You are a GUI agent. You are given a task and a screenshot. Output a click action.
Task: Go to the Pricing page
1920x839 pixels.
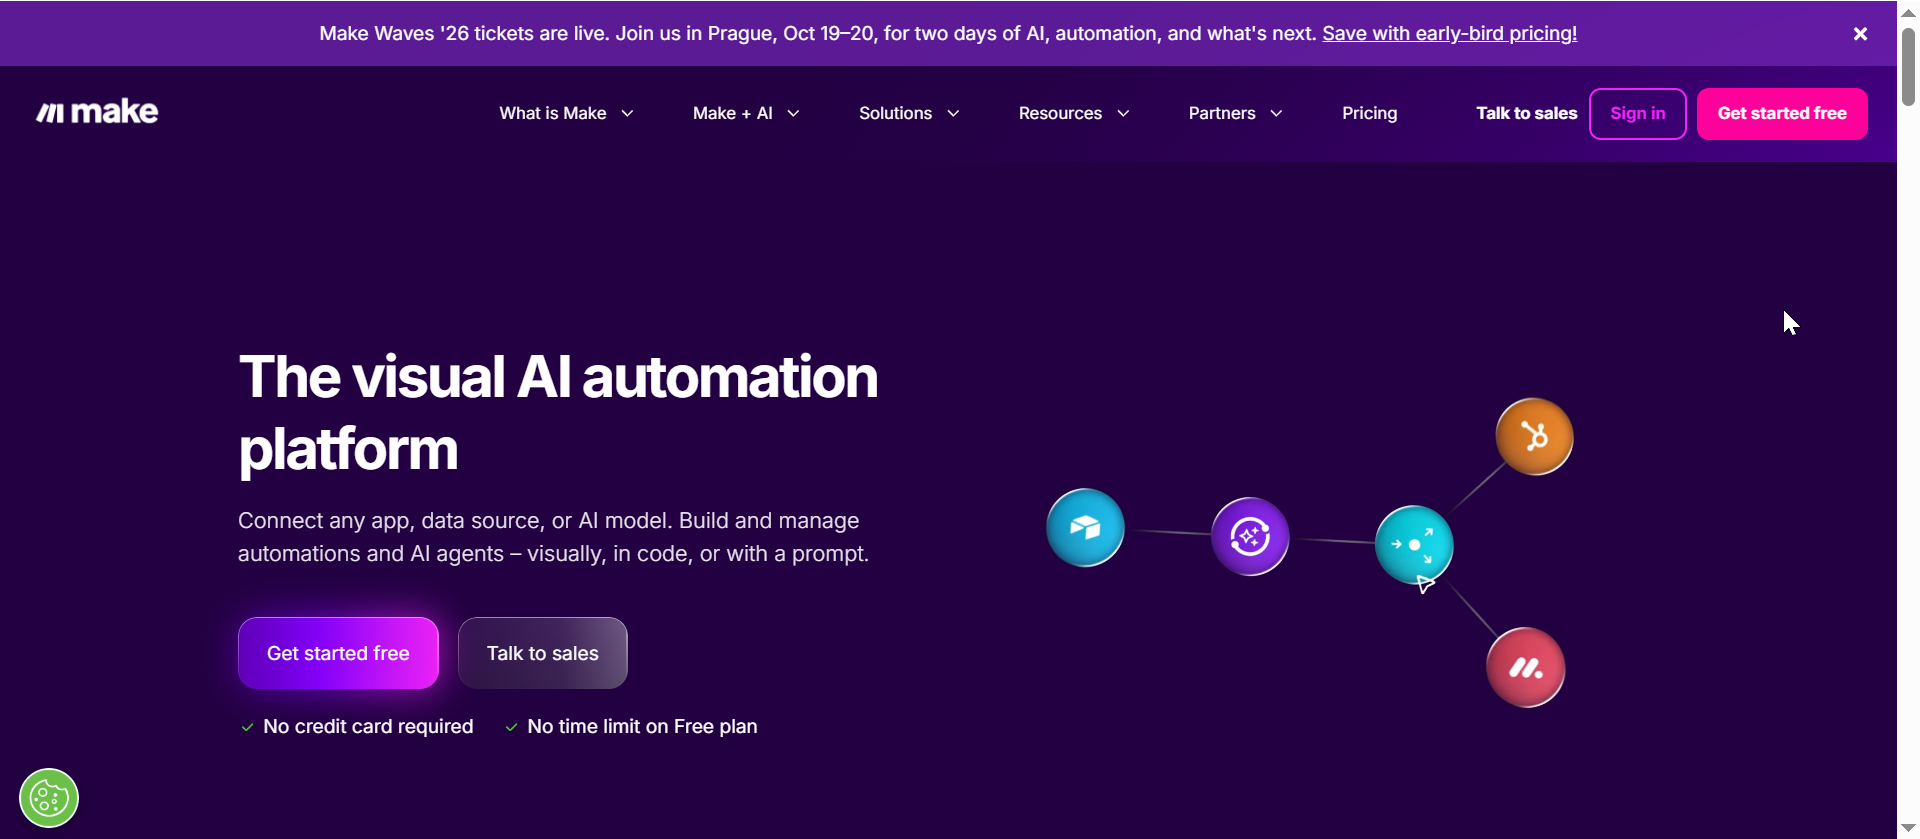click(x=1369, y=114)
